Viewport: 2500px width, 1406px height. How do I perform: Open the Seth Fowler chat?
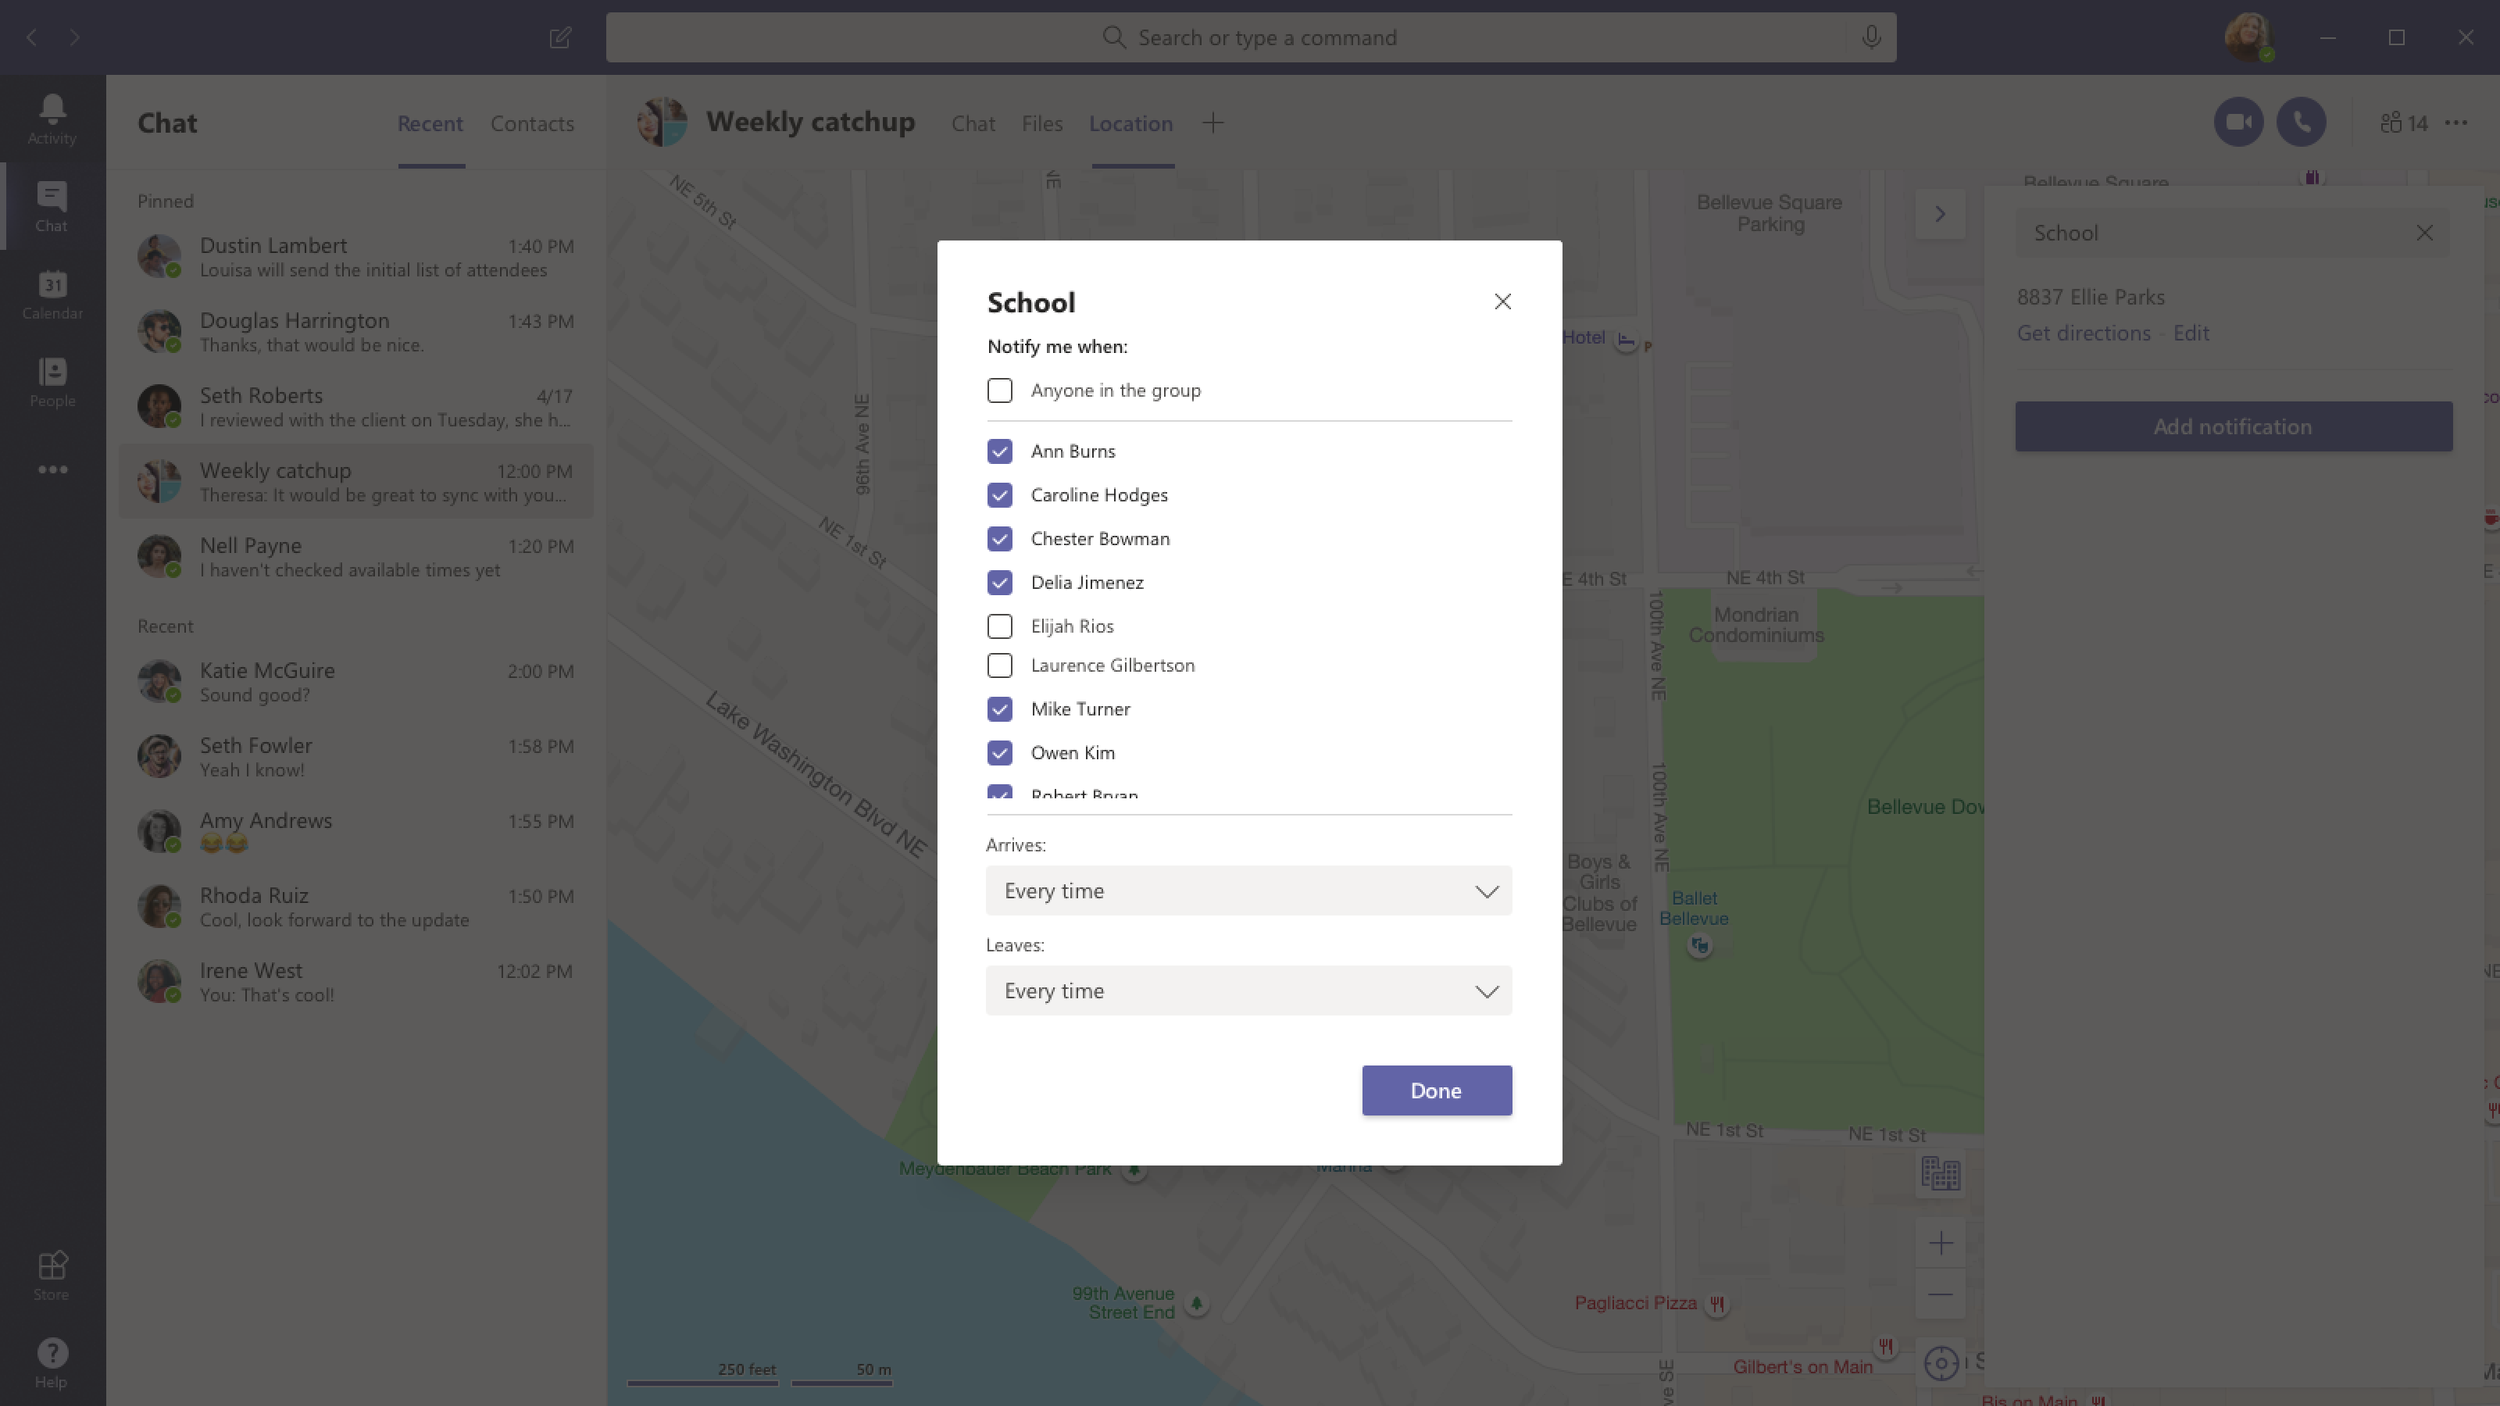356,756
